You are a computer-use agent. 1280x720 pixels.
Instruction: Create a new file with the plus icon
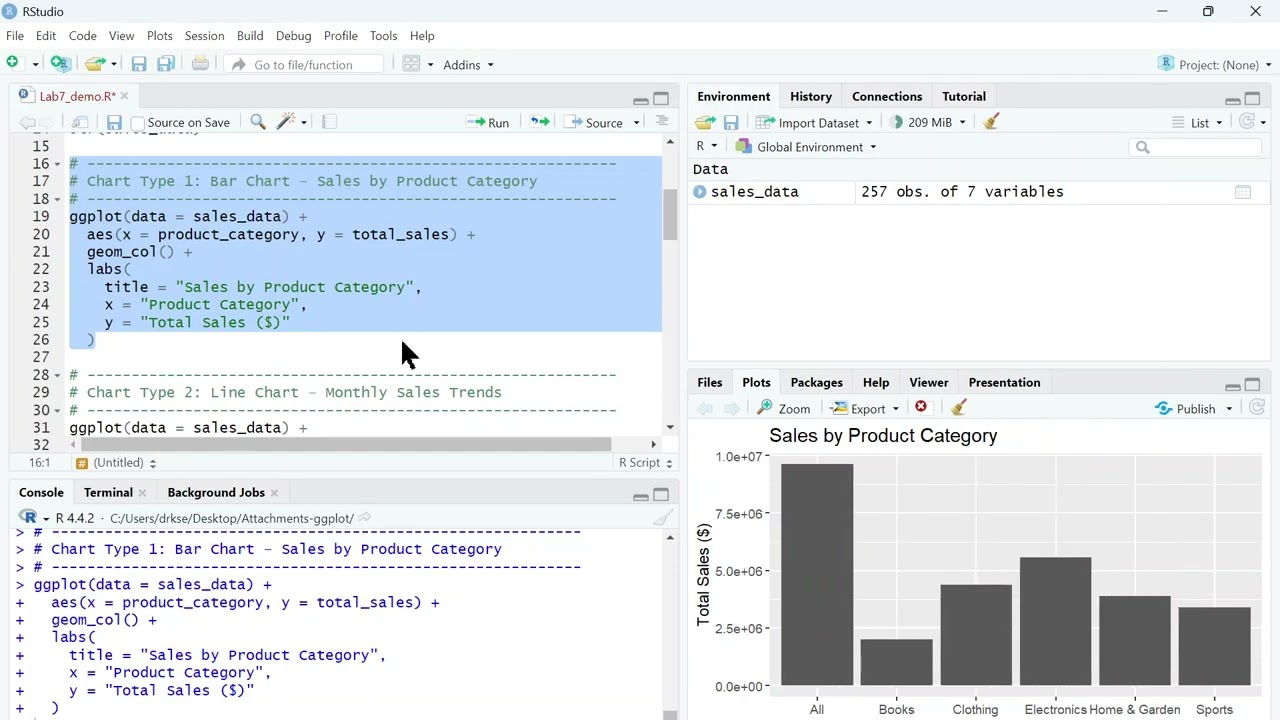pyautogui.click(x=13, y=64)
